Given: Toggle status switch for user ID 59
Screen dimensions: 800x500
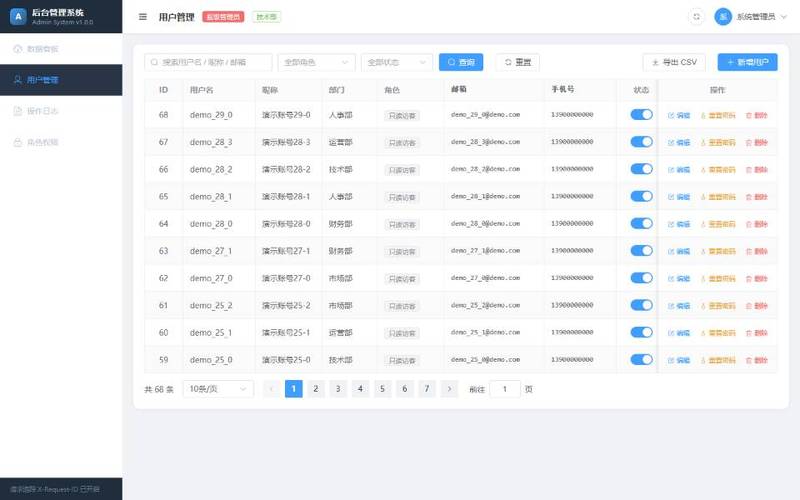Looking at the screenshot, I should pyautogui.click(x=641, y=359).
